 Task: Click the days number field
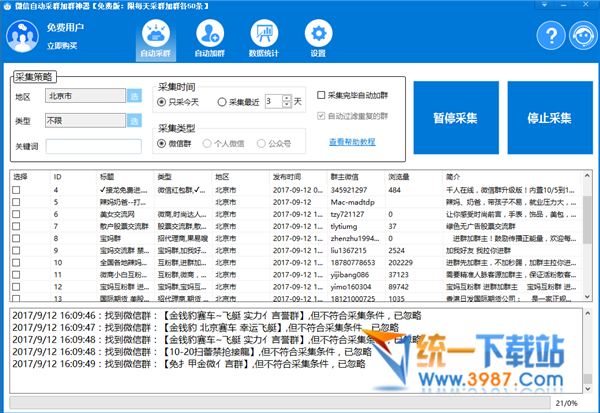[274, 101]
